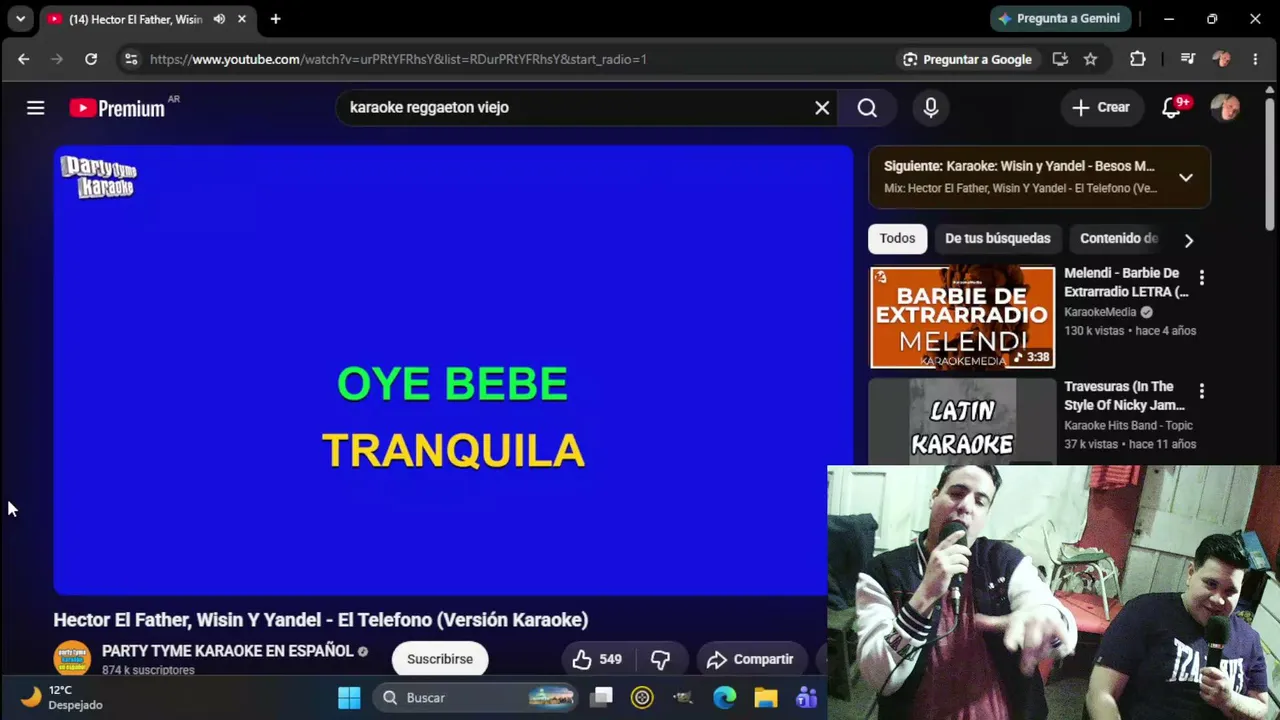
Task: Click the Crear button
Action: pos(1101,108)
